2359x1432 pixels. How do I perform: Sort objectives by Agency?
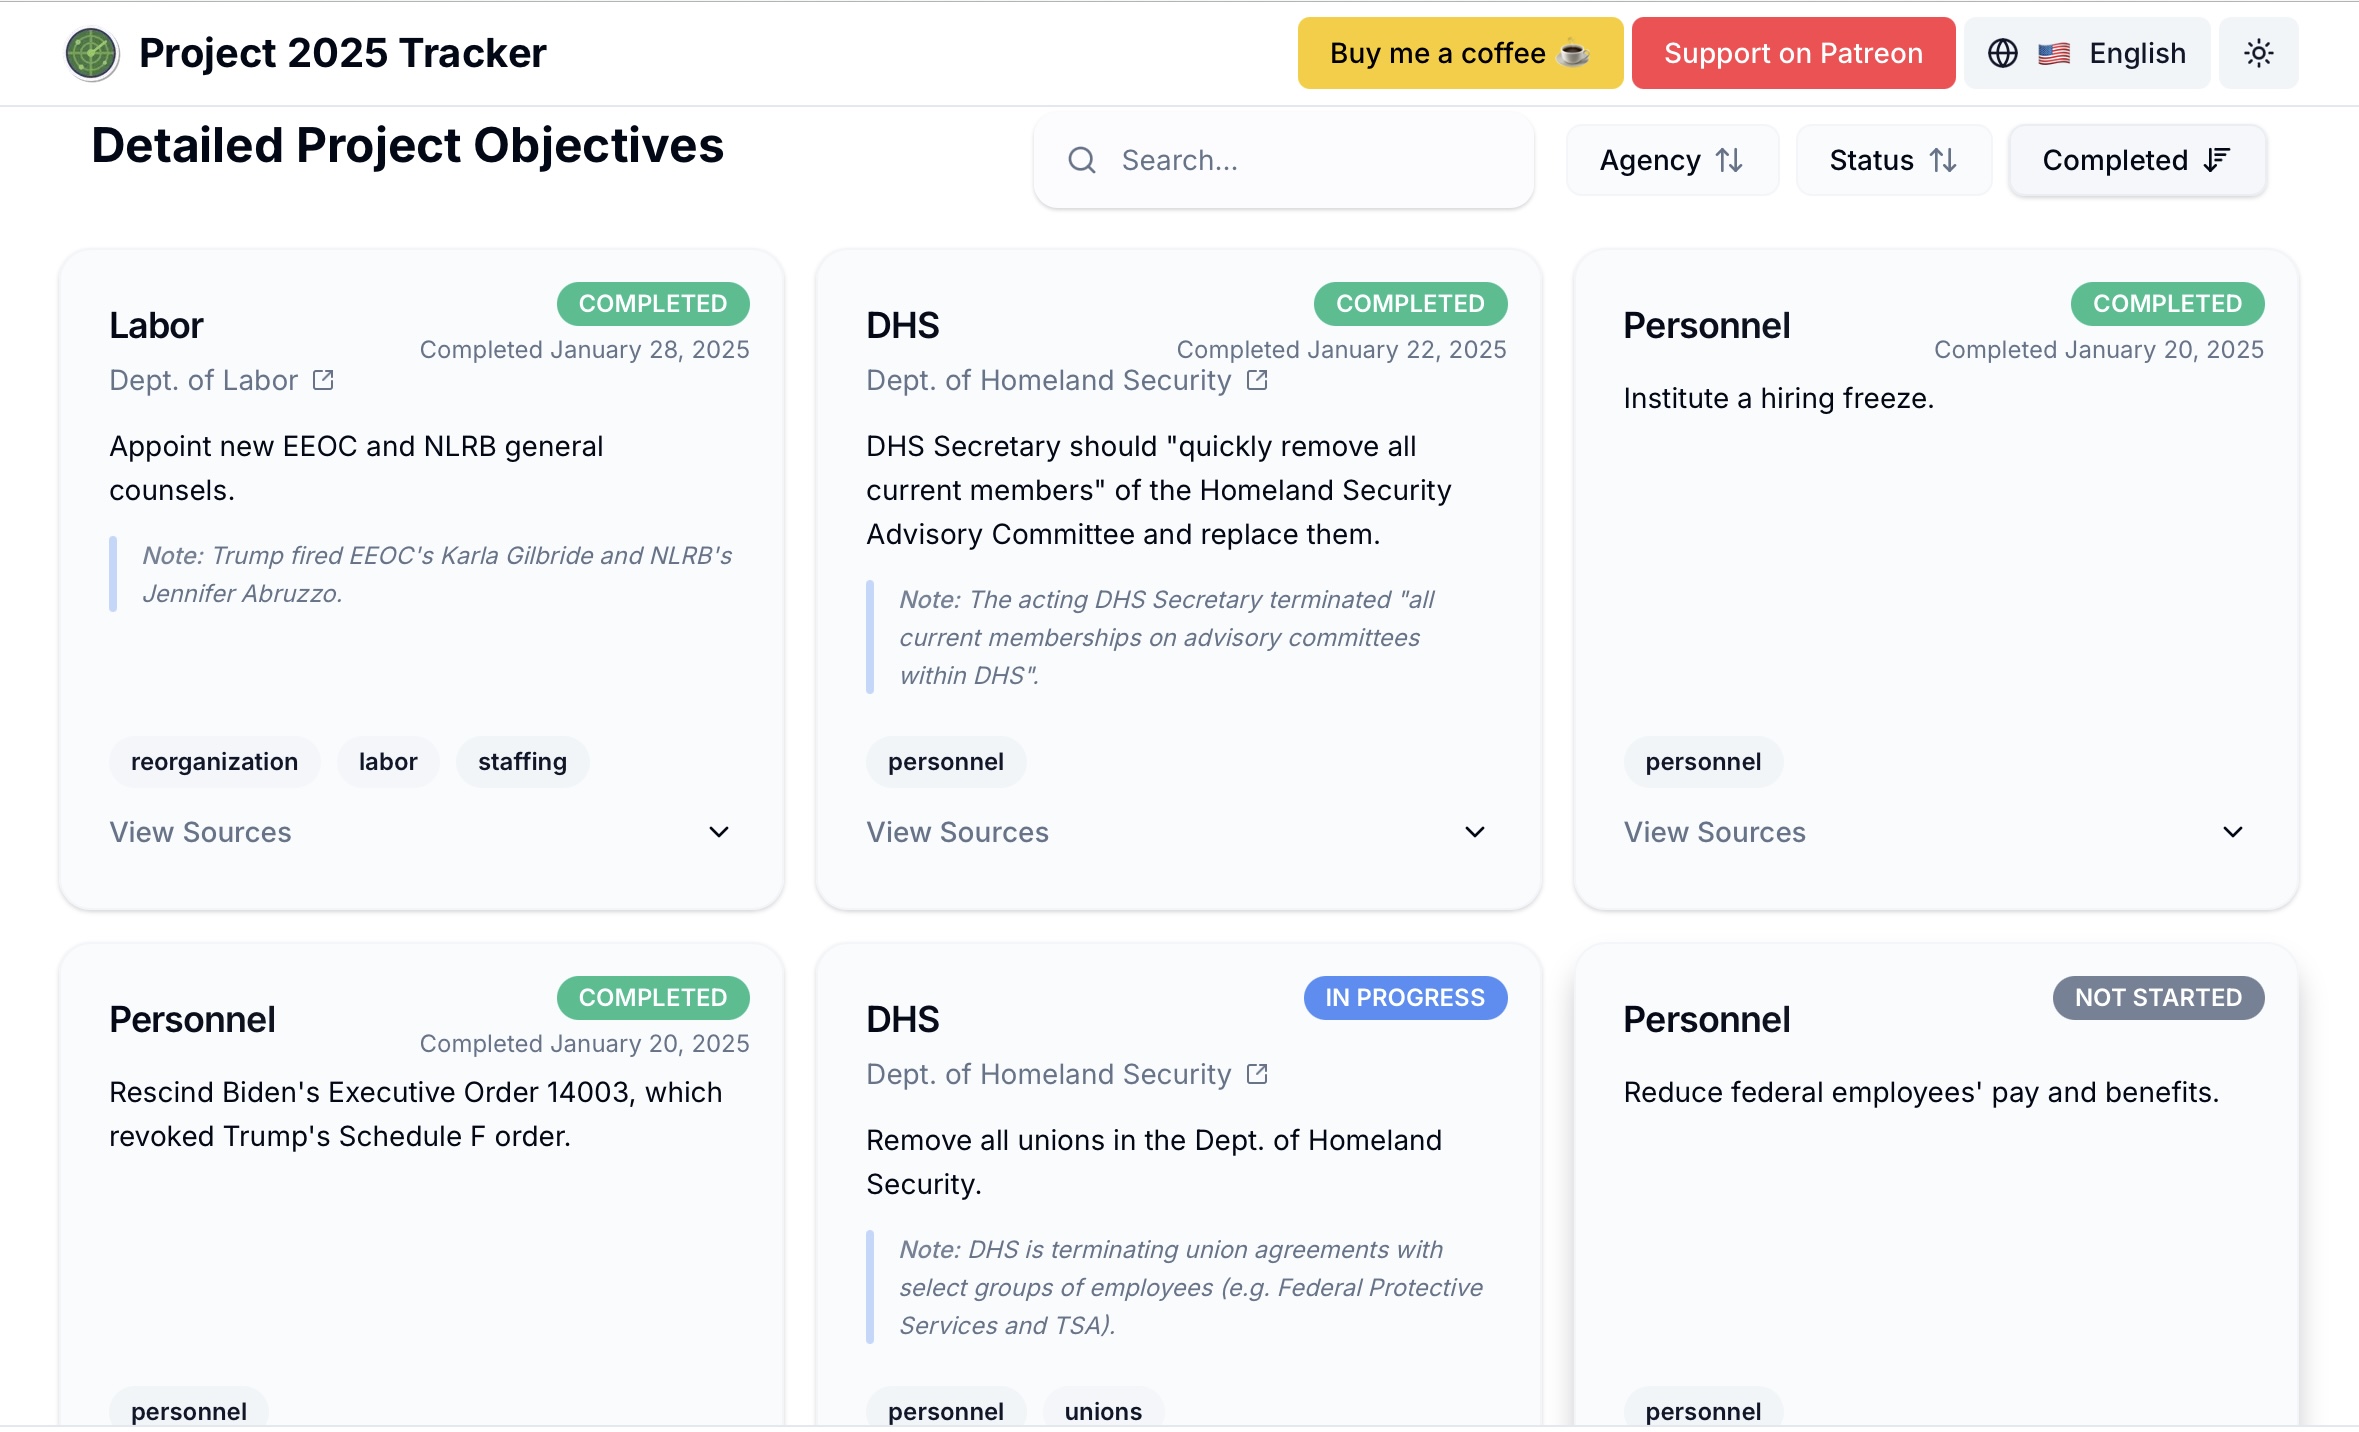[1671, 160]
